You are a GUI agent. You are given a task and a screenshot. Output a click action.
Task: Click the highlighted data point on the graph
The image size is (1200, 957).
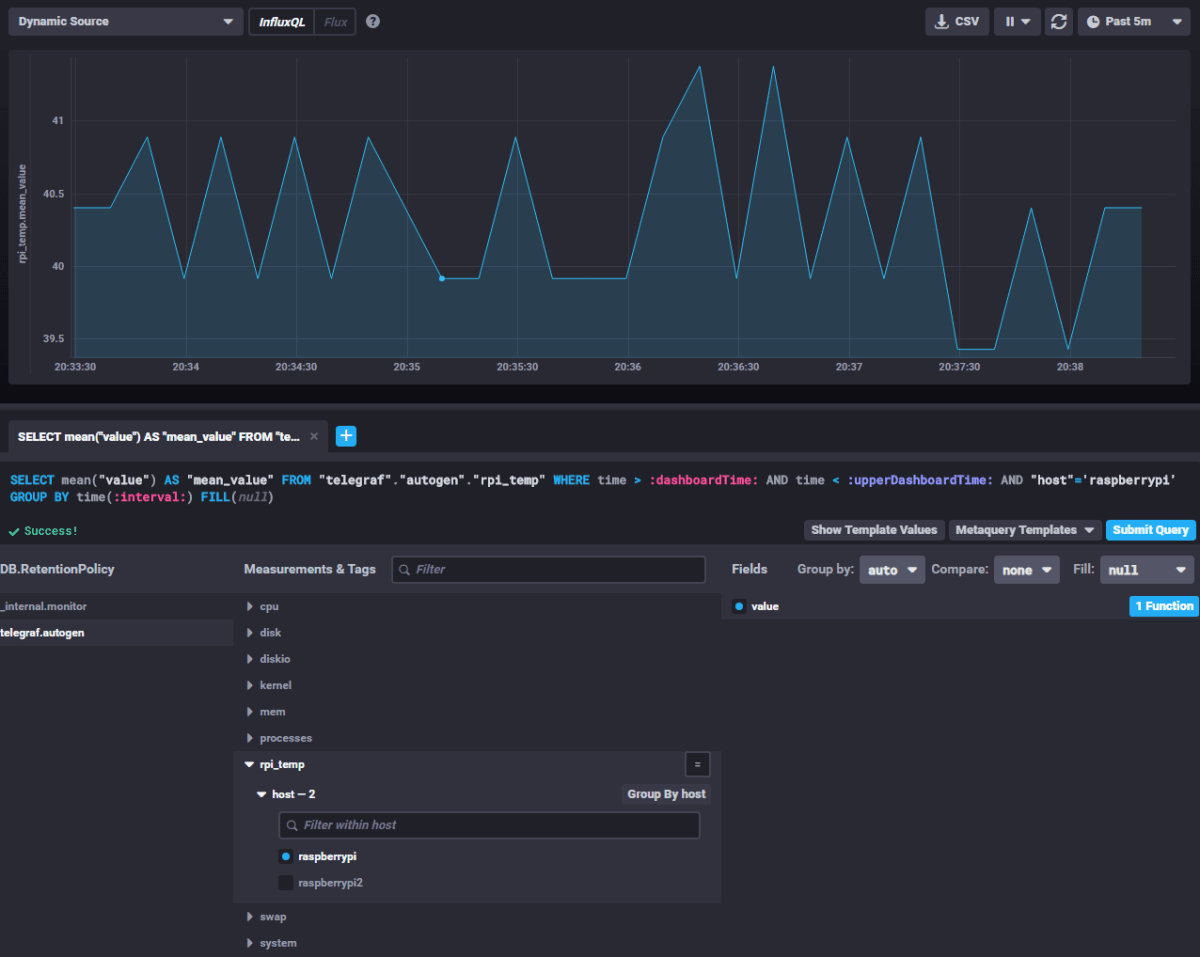tap(441, 278)
